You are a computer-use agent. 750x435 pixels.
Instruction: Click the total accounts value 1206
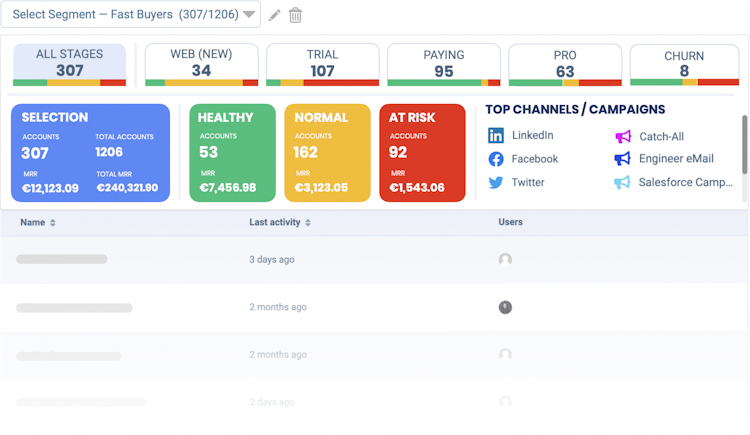109,152
